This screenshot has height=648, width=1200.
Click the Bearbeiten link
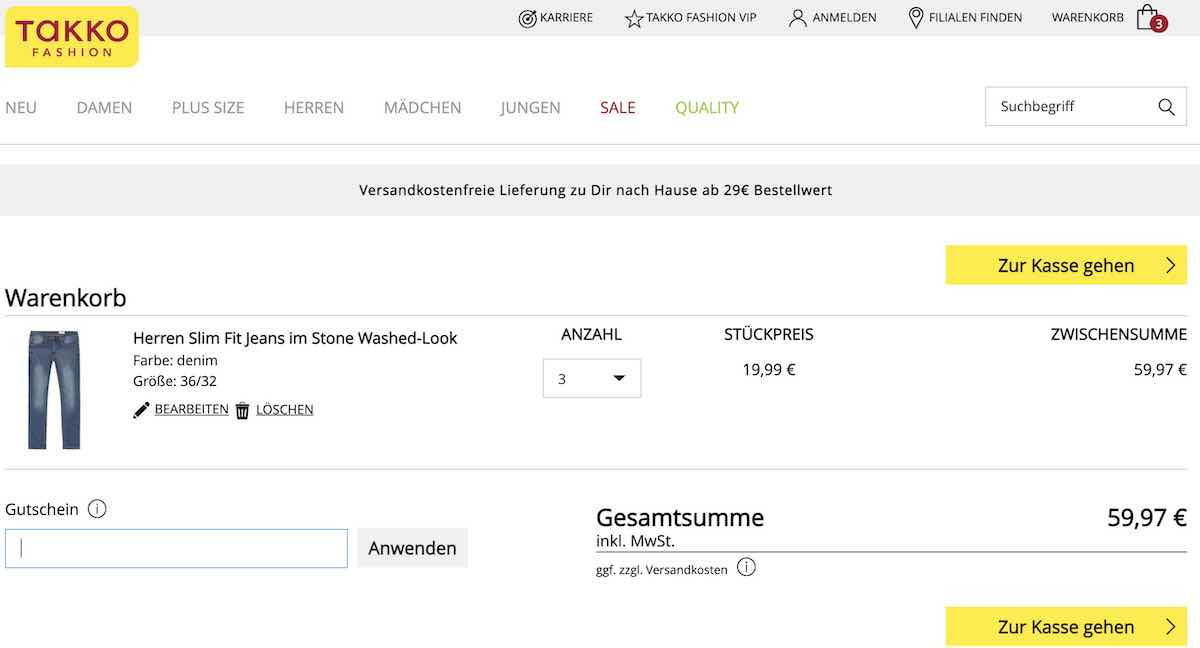pyautogui.click(x=192, y=408)
